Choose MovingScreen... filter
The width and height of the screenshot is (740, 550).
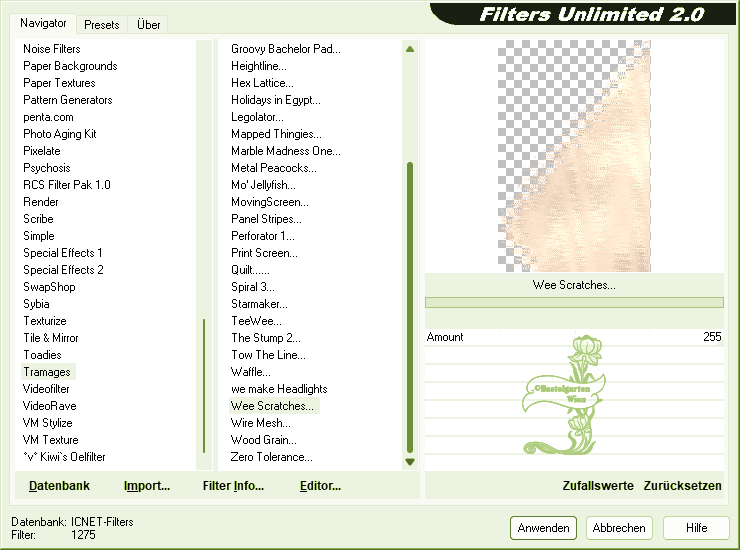click(269, 202)
